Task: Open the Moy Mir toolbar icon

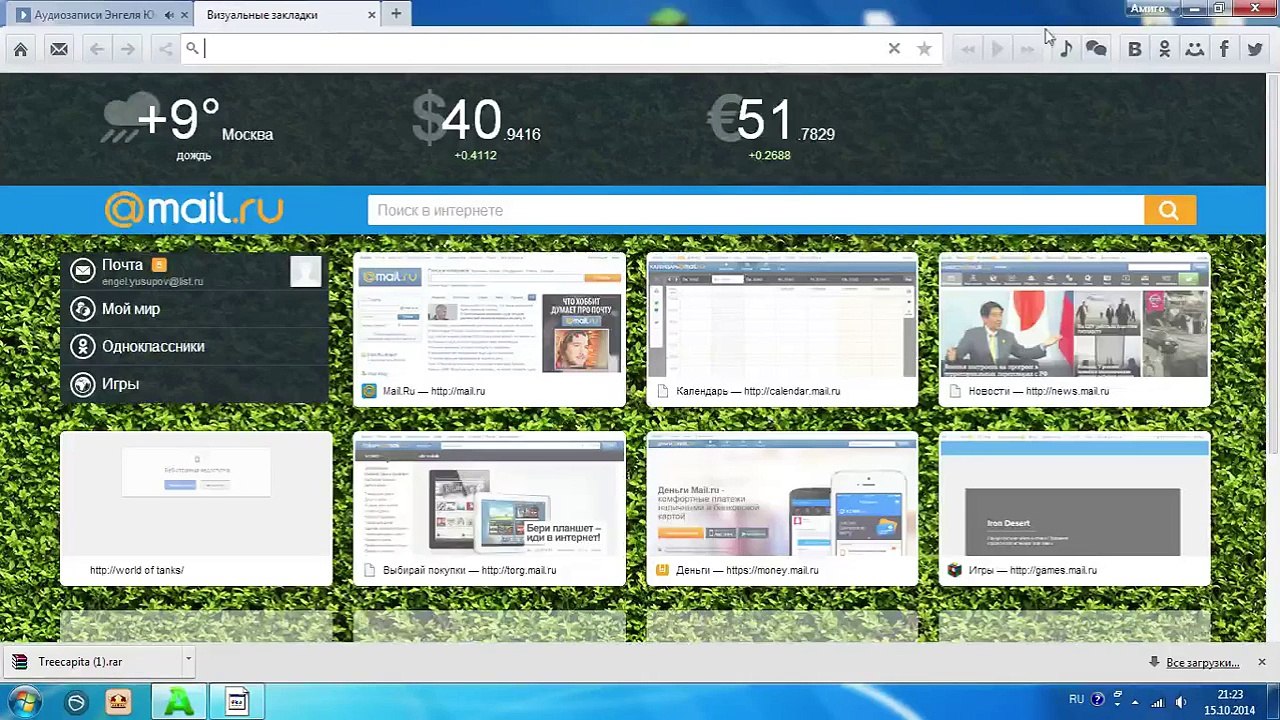Action: tap(1194, 49)
